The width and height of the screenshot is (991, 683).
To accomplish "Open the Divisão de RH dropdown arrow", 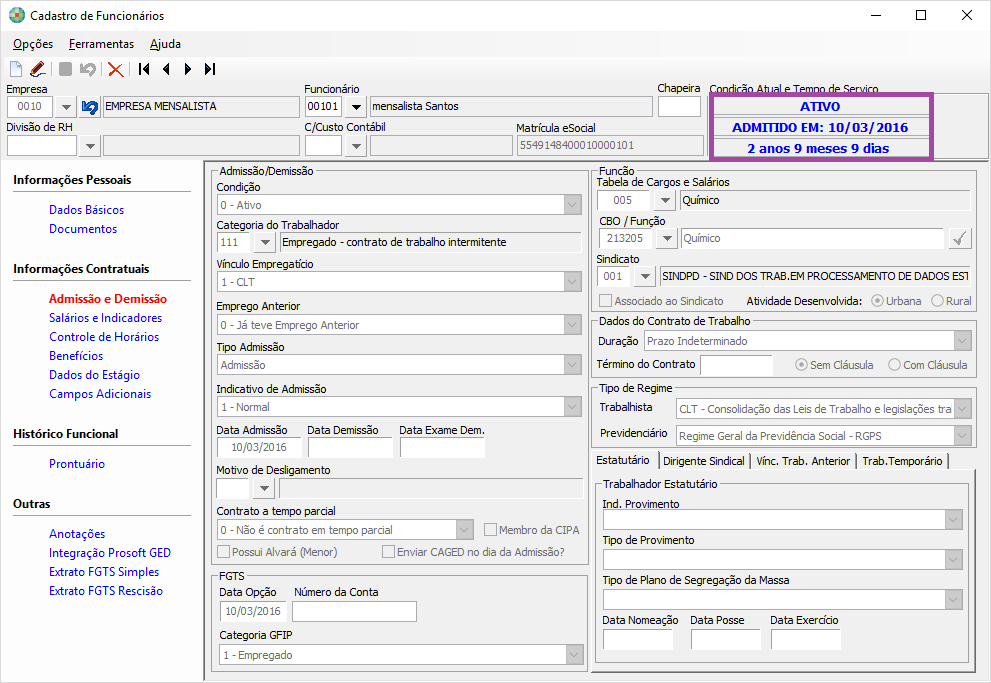I will tap(90, 146).
